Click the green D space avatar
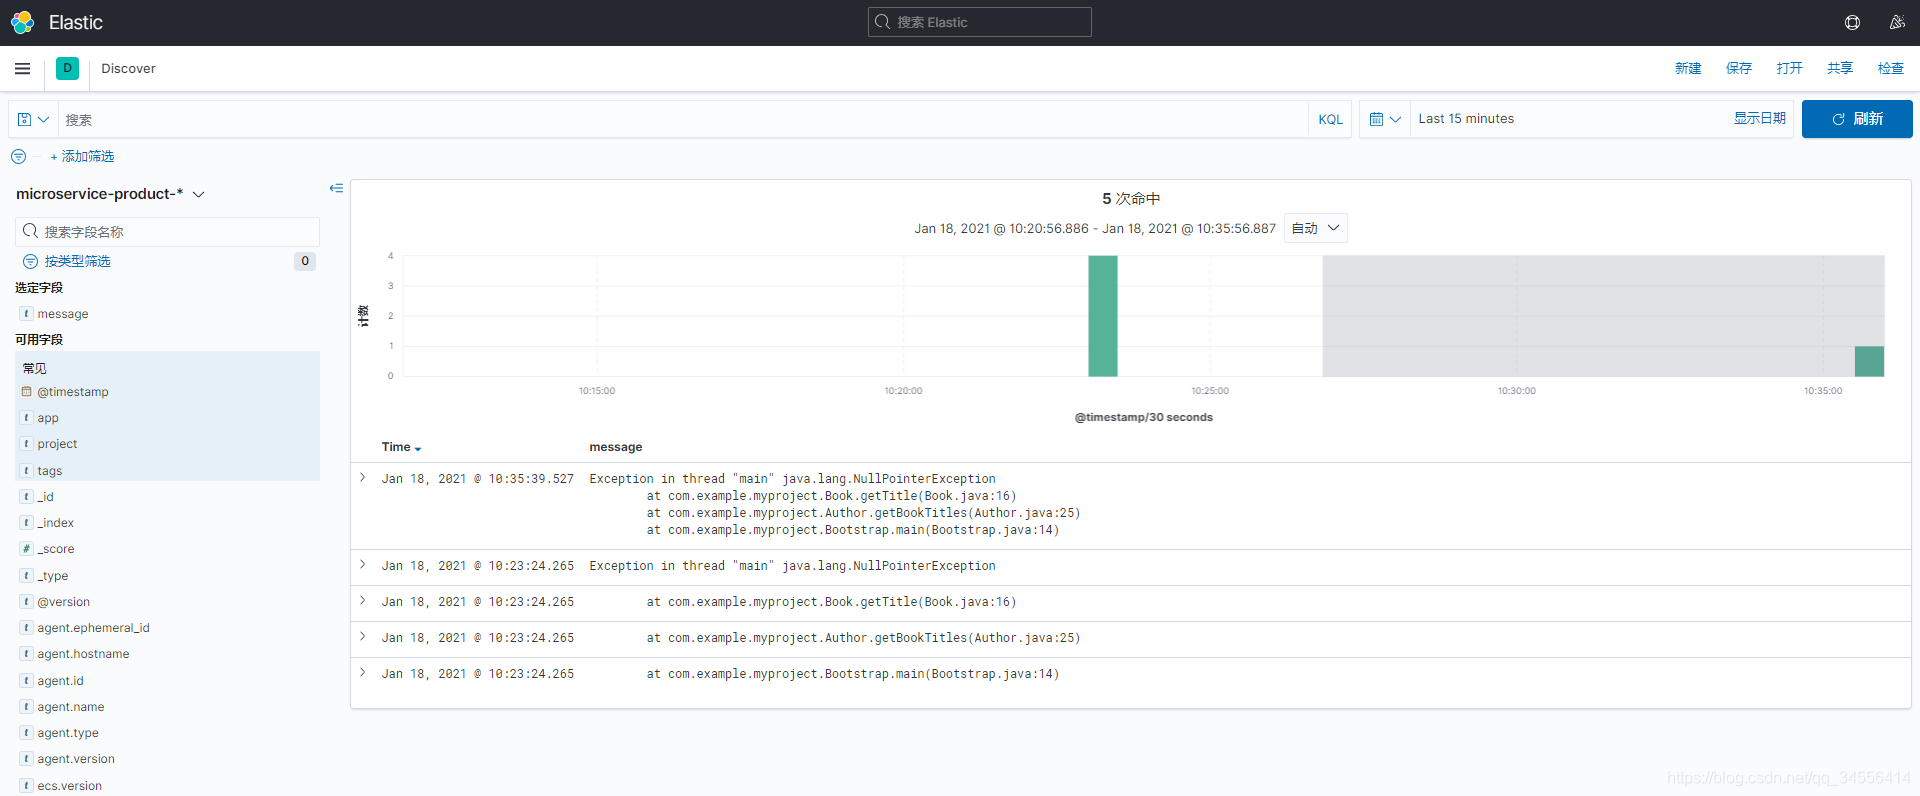This screenshot has width=1920, height=796. tap(67, 68)
